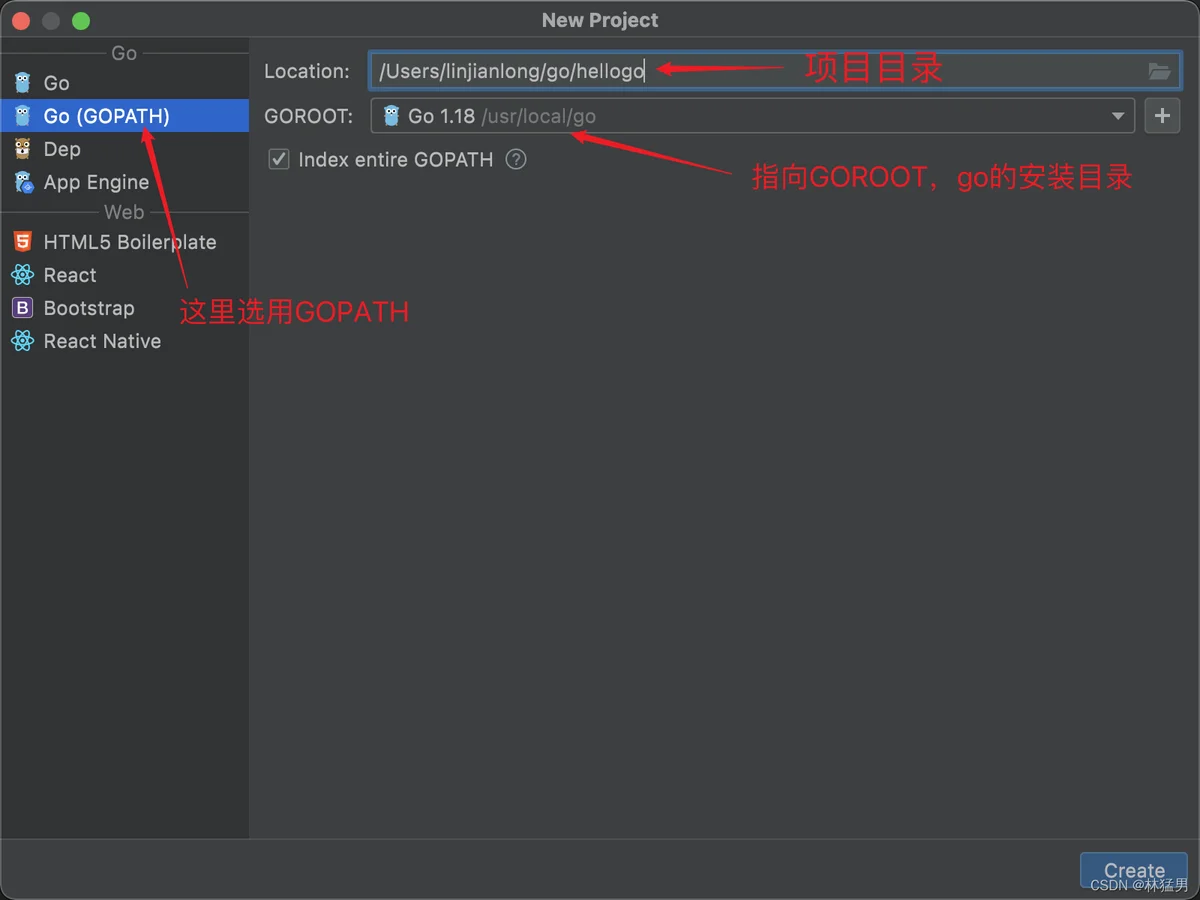Choose the Dep project type
The width and height of the screenshot is (1200, 900).
(124, 149)
